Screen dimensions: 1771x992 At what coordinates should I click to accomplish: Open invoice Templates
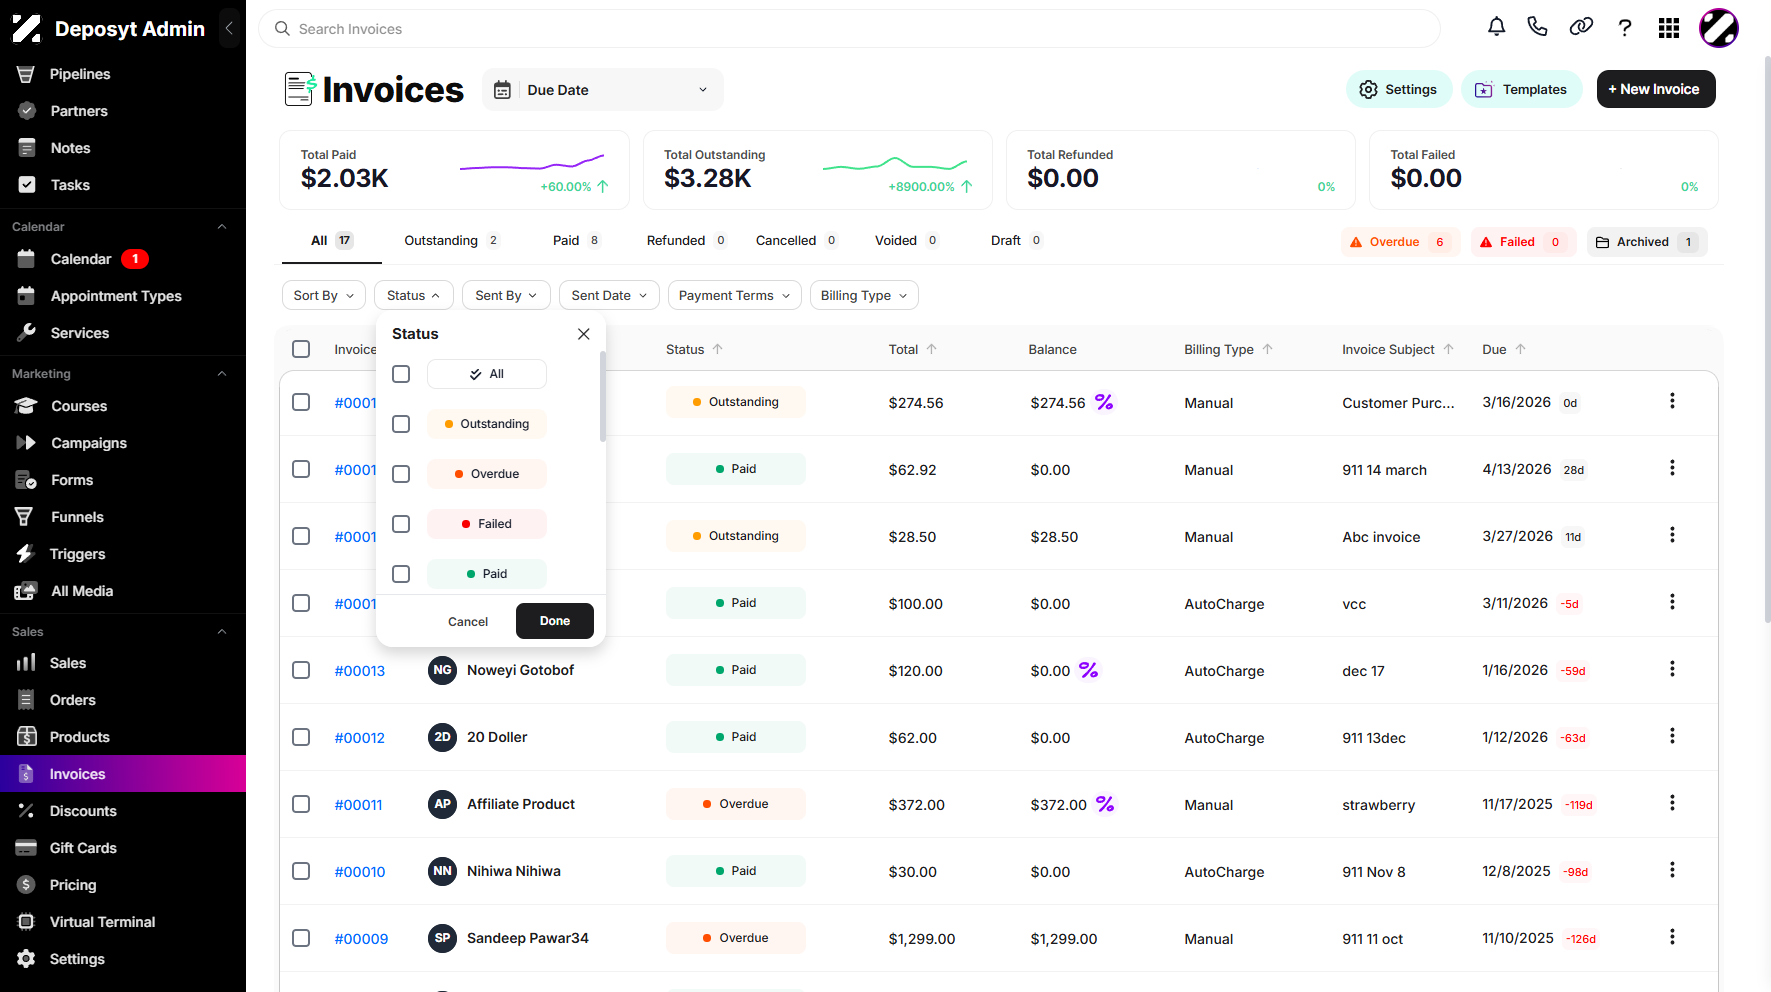click(x=1522, y=89)
